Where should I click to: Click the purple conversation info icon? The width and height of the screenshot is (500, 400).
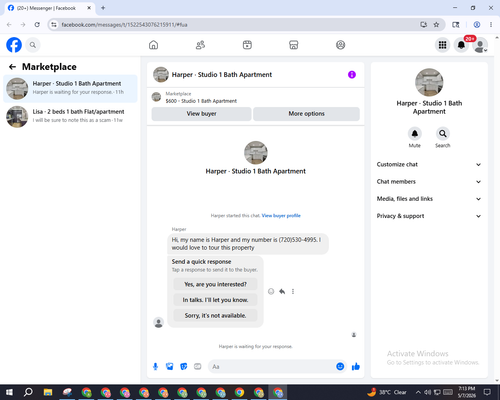click(352, 75)
